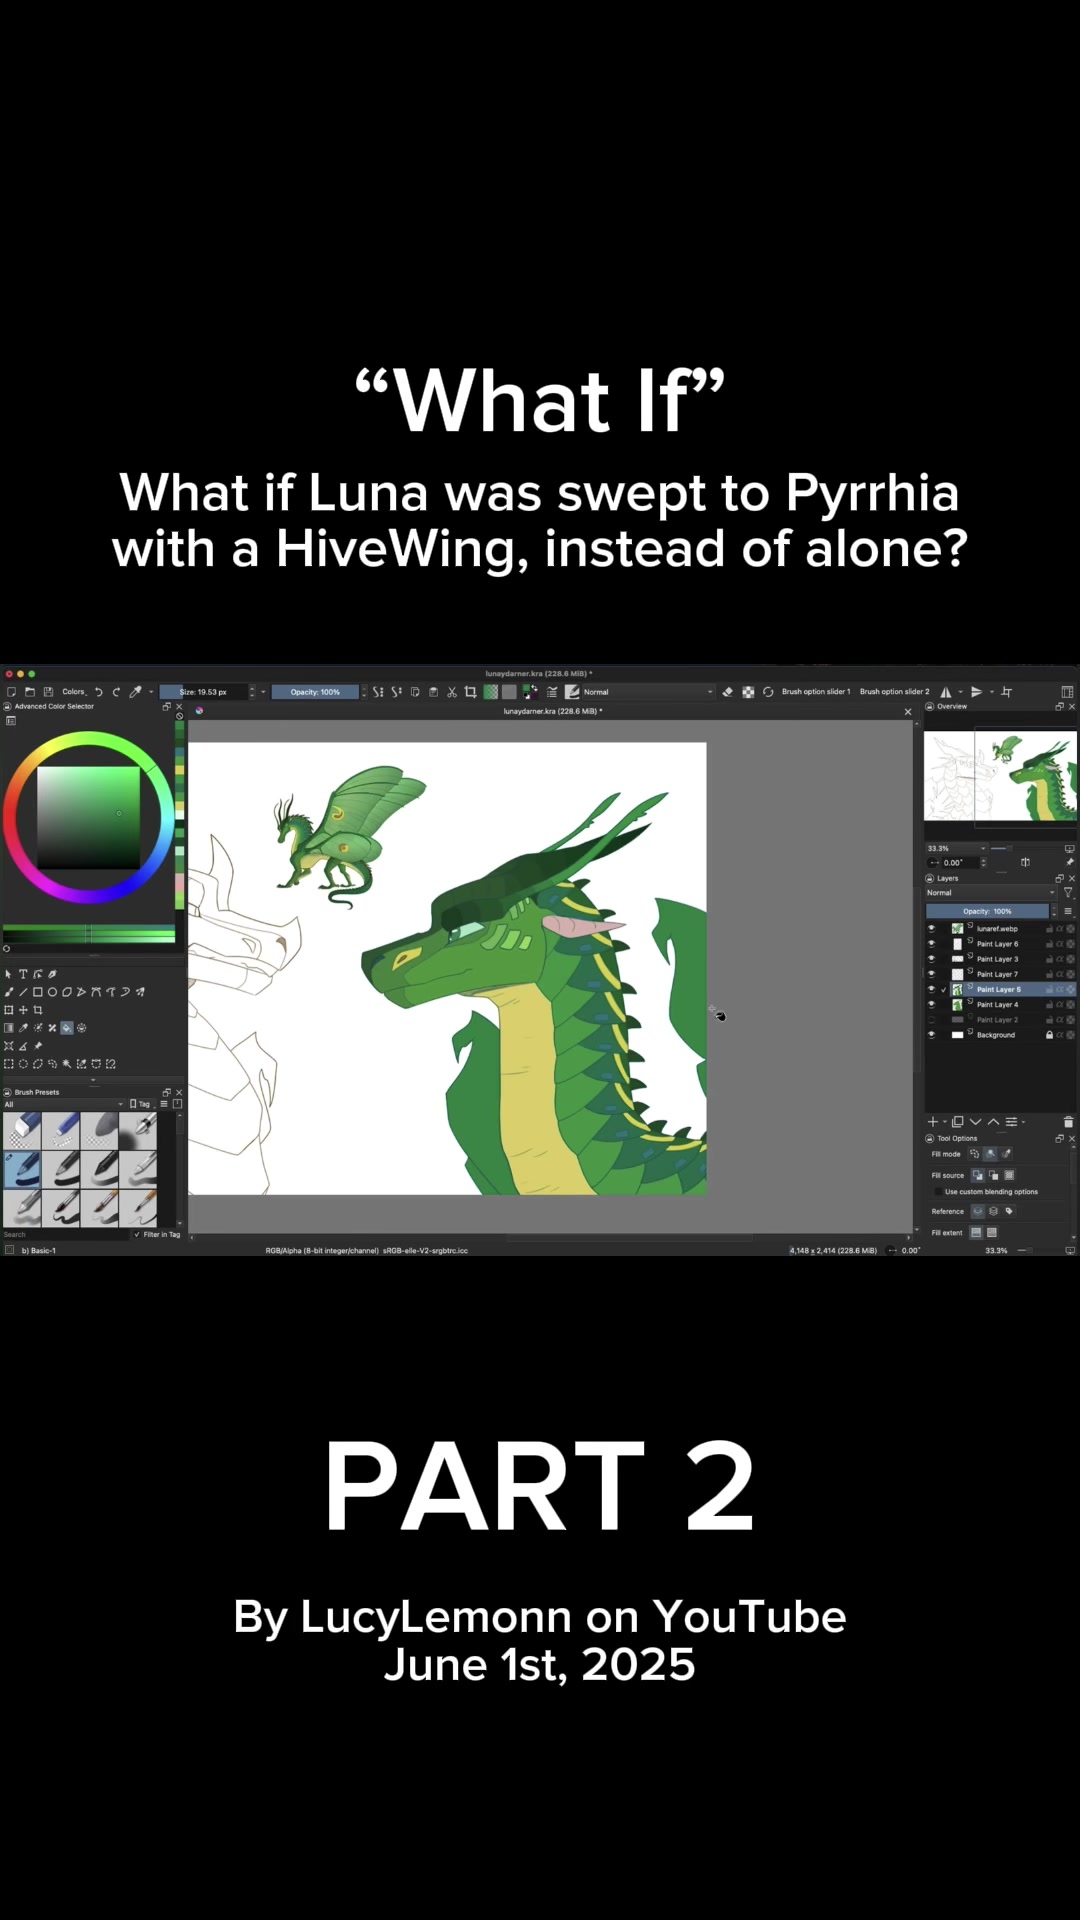Viewport: 1080px width, 1920px height.
Task: Select the Contiguous Selection magic wand
Action: tap(67, 1064)
